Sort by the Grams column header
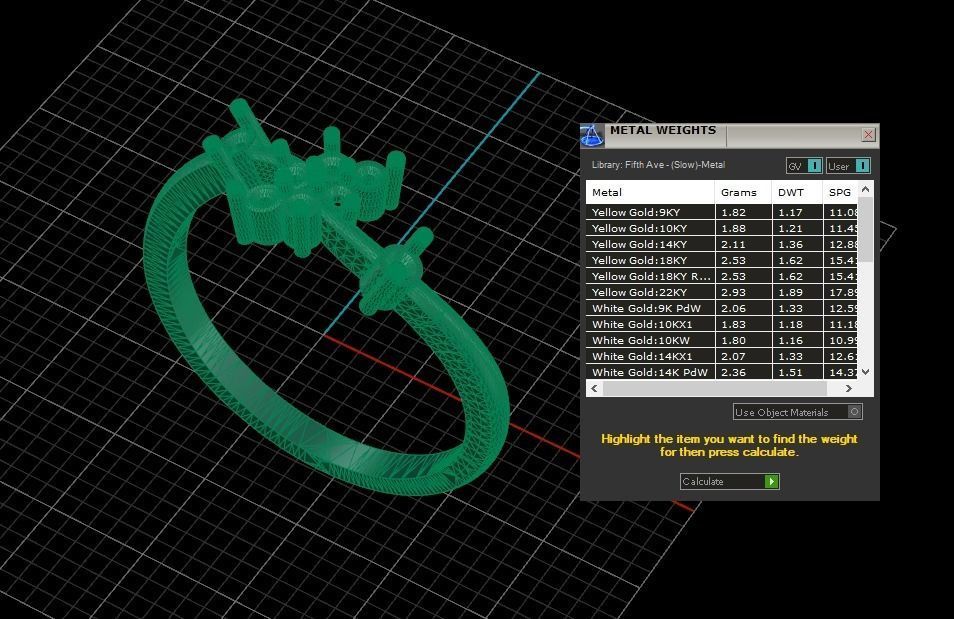This screenshot has height=619, width=954. [743, 192]
